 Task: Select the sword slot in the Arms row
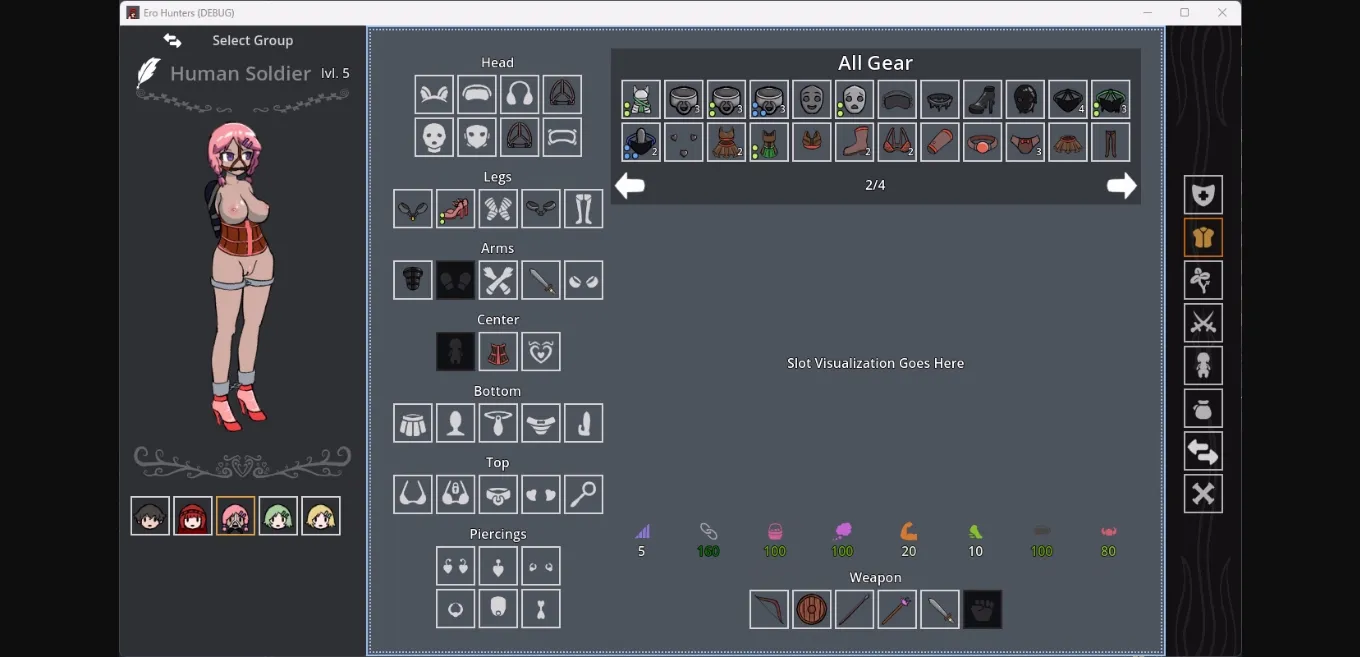[541, 280]
